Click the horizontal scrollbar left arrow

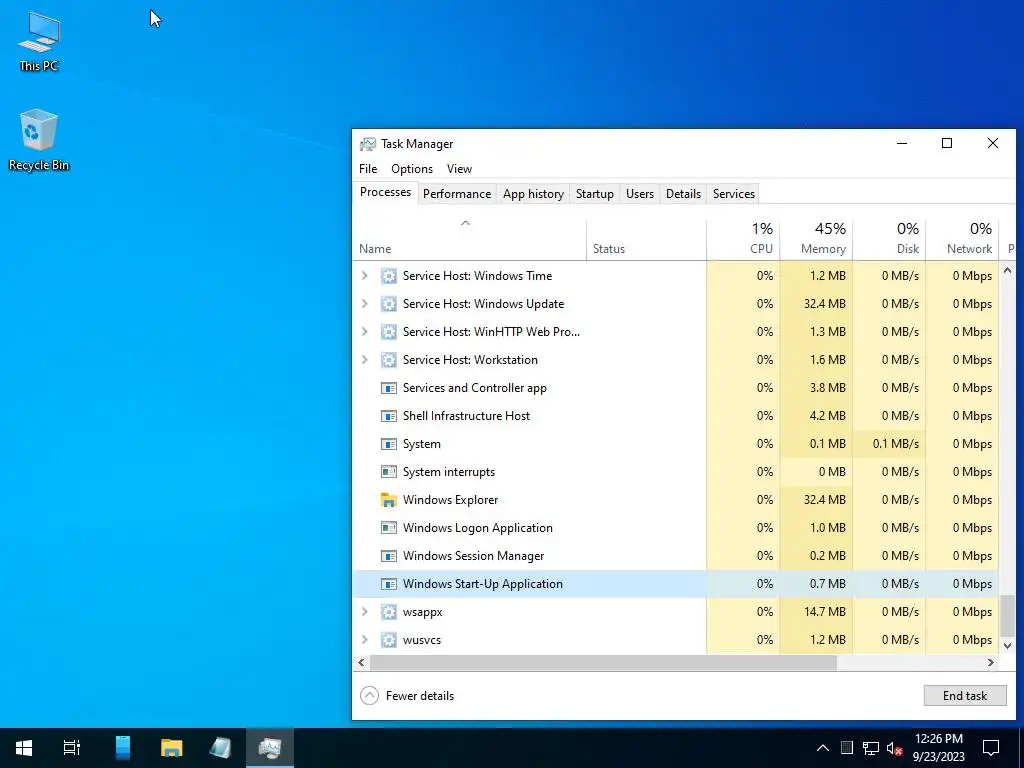(x=361, y=662)
